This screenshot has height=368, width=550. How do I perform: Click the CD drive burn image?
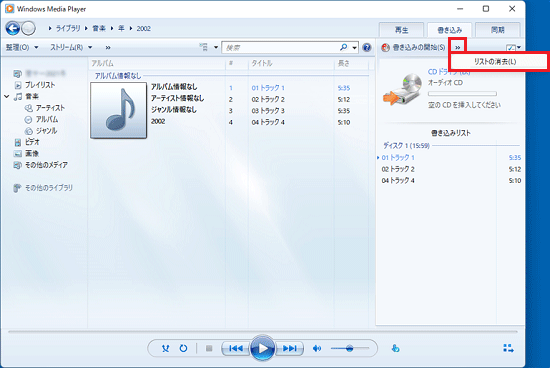coord(403,89)
